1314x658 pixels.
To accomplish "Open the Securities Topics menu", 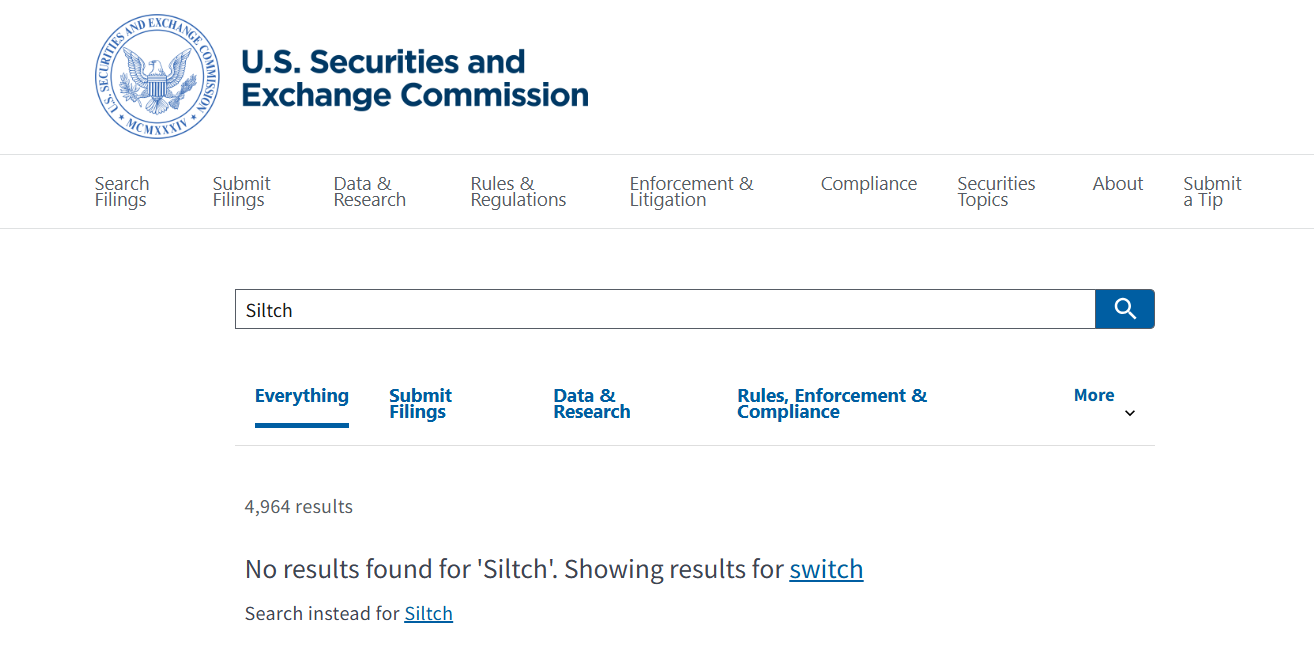I will pyautogui.click(x=995, y=192).
